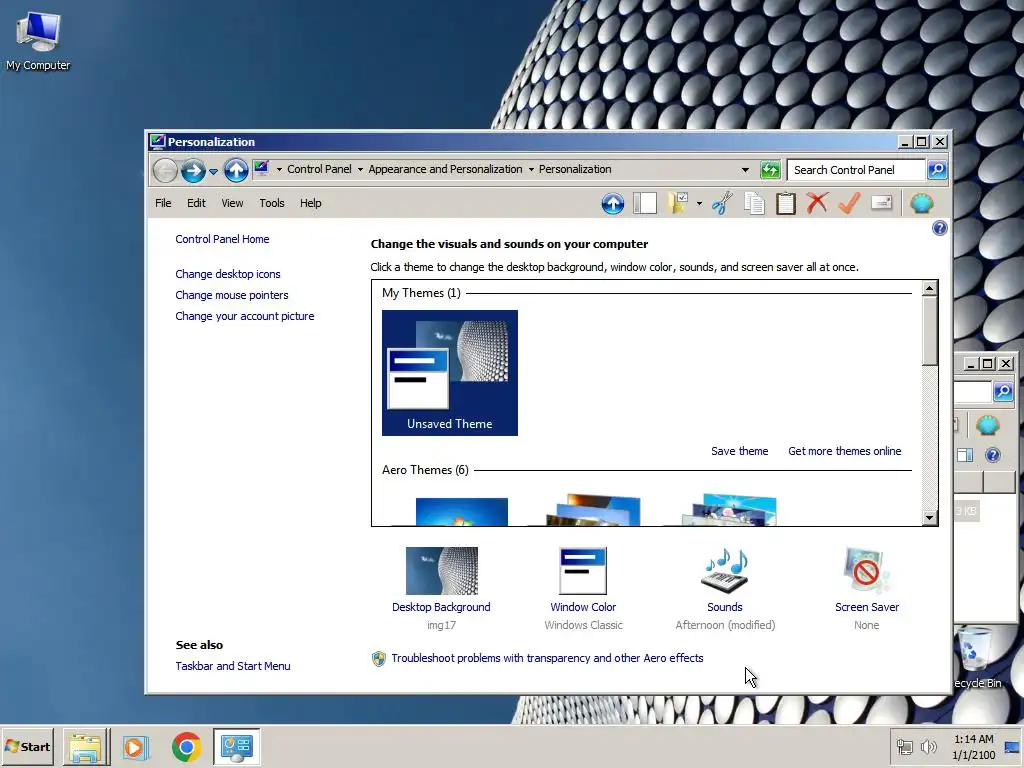Select the Unsaved Theme thumbnail

coord(450,373)
